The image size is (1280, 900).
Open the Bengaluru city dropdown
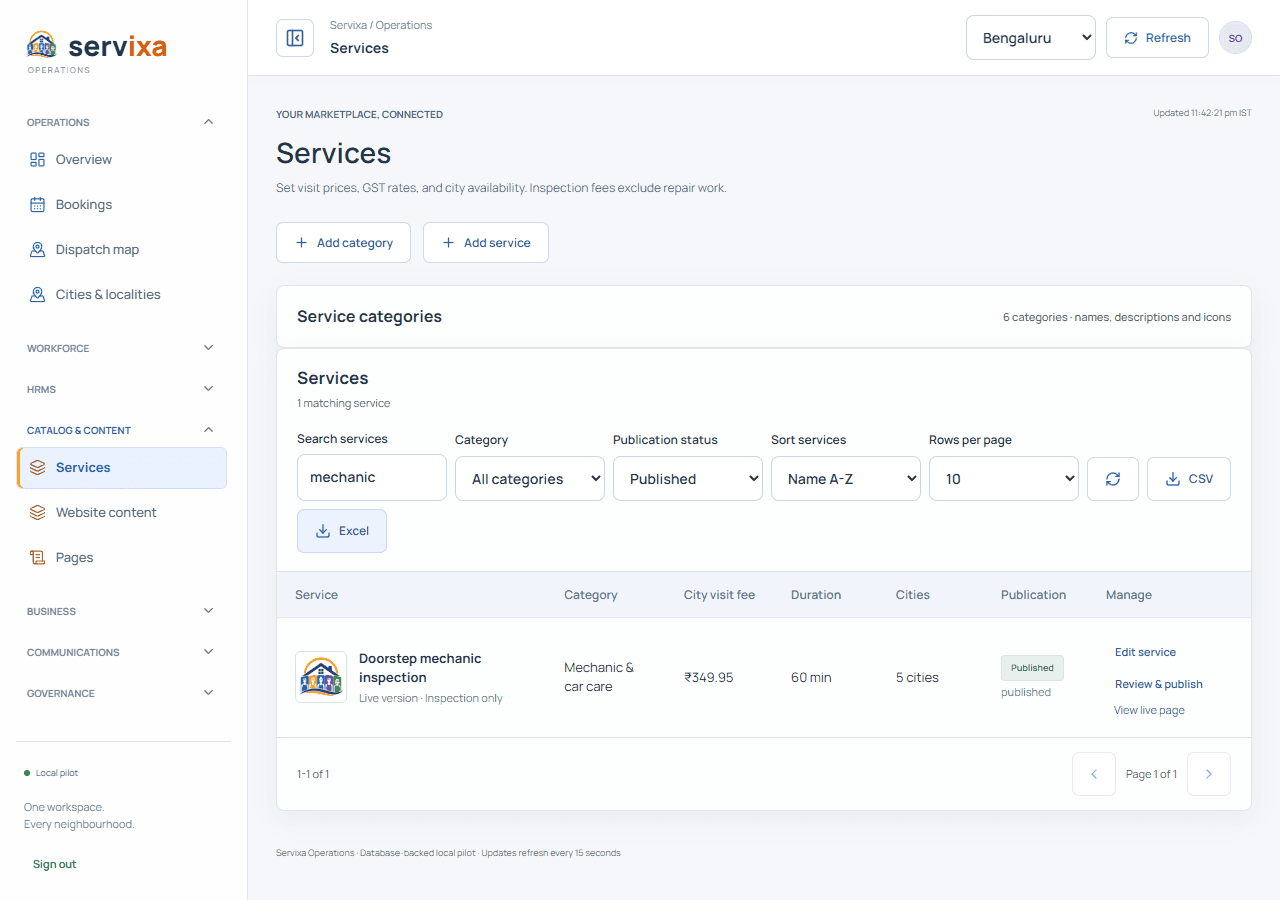1031,38
